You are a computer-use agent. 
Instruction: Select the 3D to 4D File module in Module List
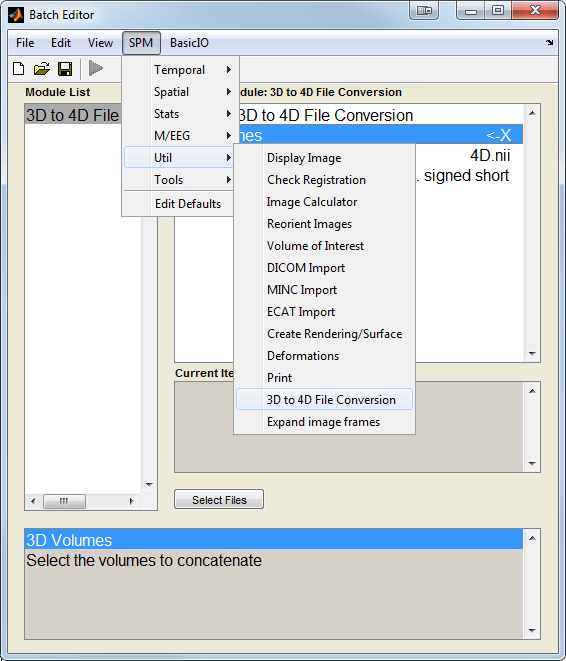point(73,115)
